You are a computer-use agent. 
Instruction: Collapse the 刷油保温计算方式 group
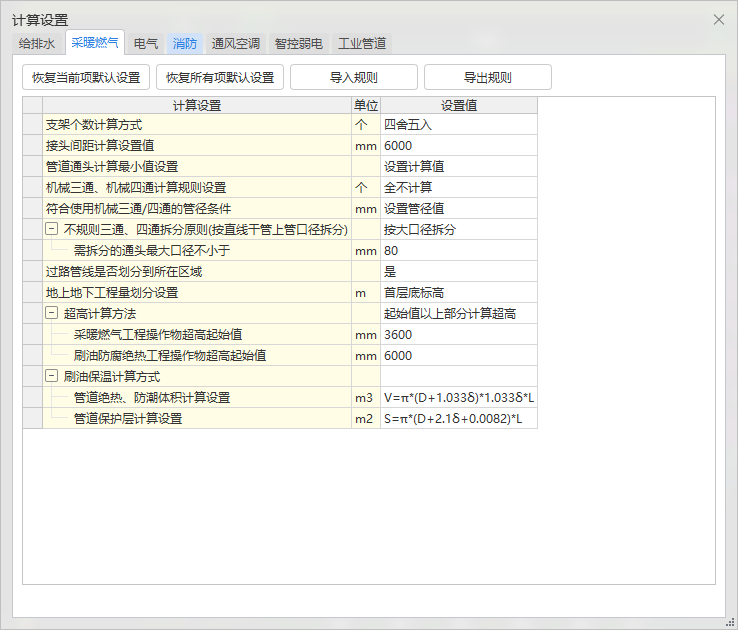pos(51,377)
